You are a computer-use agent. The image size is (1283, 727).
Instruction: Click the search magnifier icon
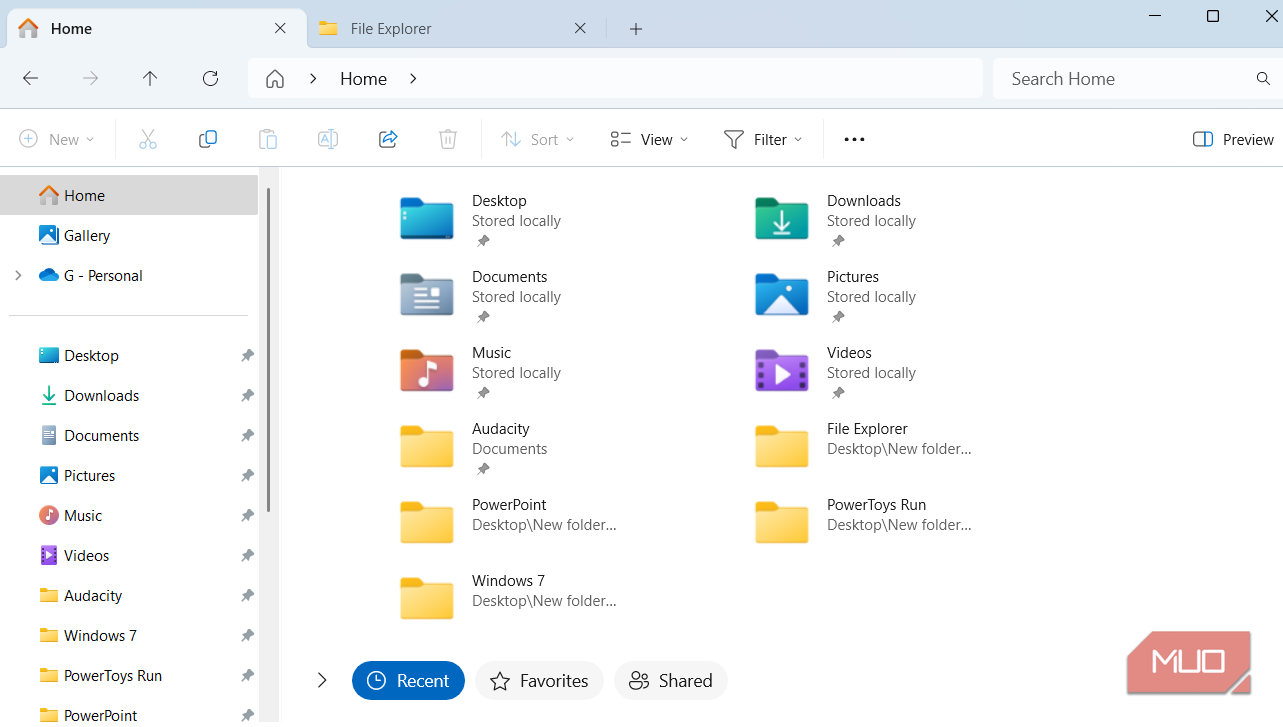[1263, 79]
